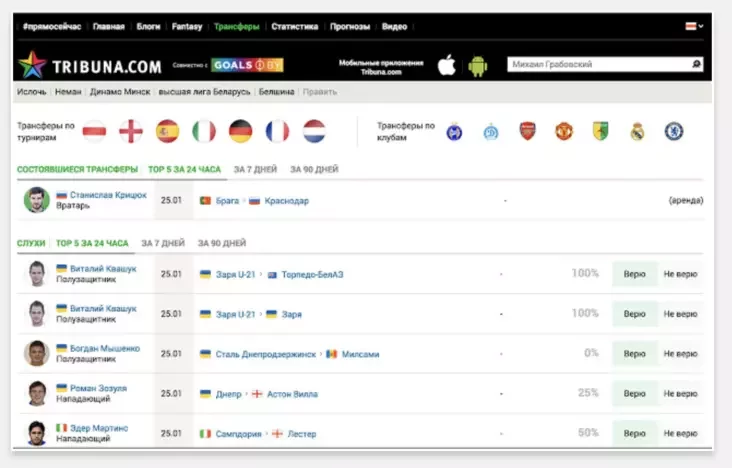This screenshot has height=468, width=732.
Task: Click the Tribuna.com star logo
Action: coord(32,65)
